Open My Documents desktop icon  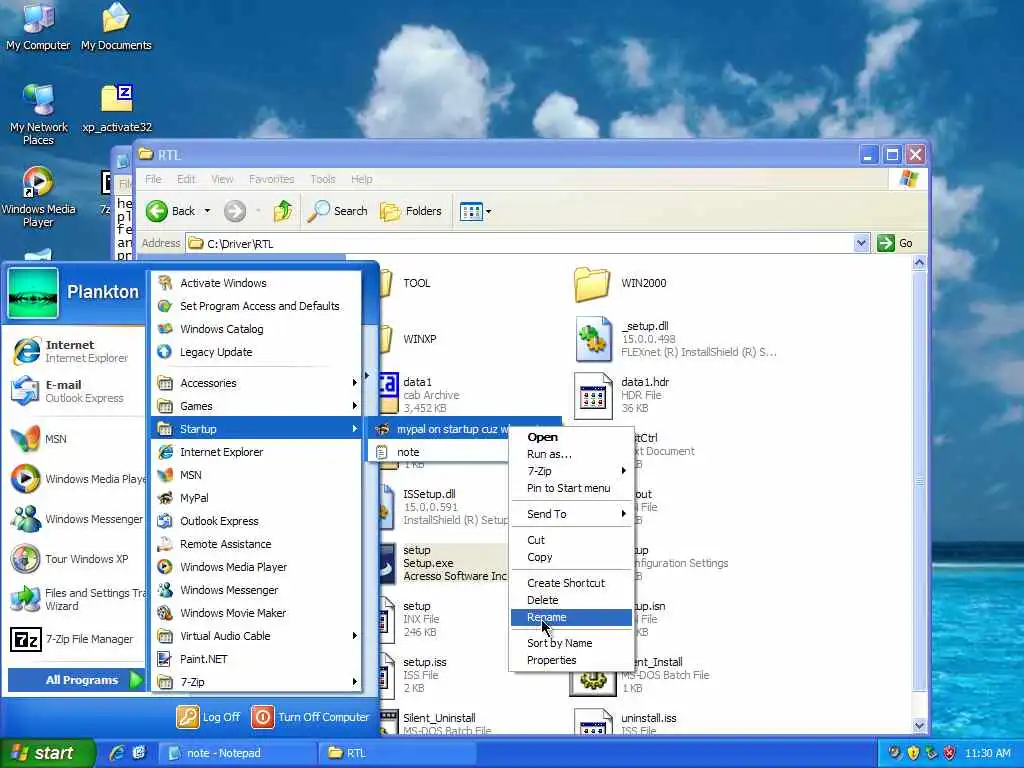[116, 27]
